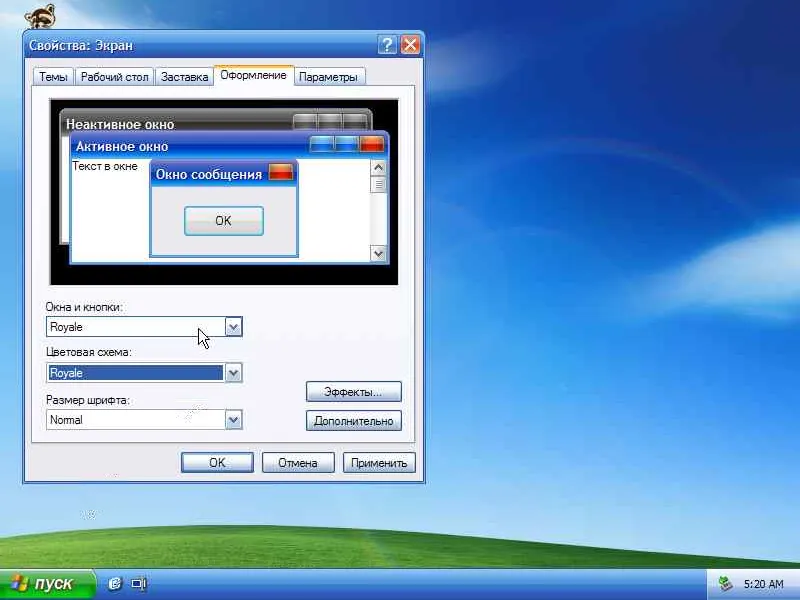The height and width of the screenshot is (600, 800).
Task: Click the 5:20 AM taskbar clock
Action: click(764, 584)
